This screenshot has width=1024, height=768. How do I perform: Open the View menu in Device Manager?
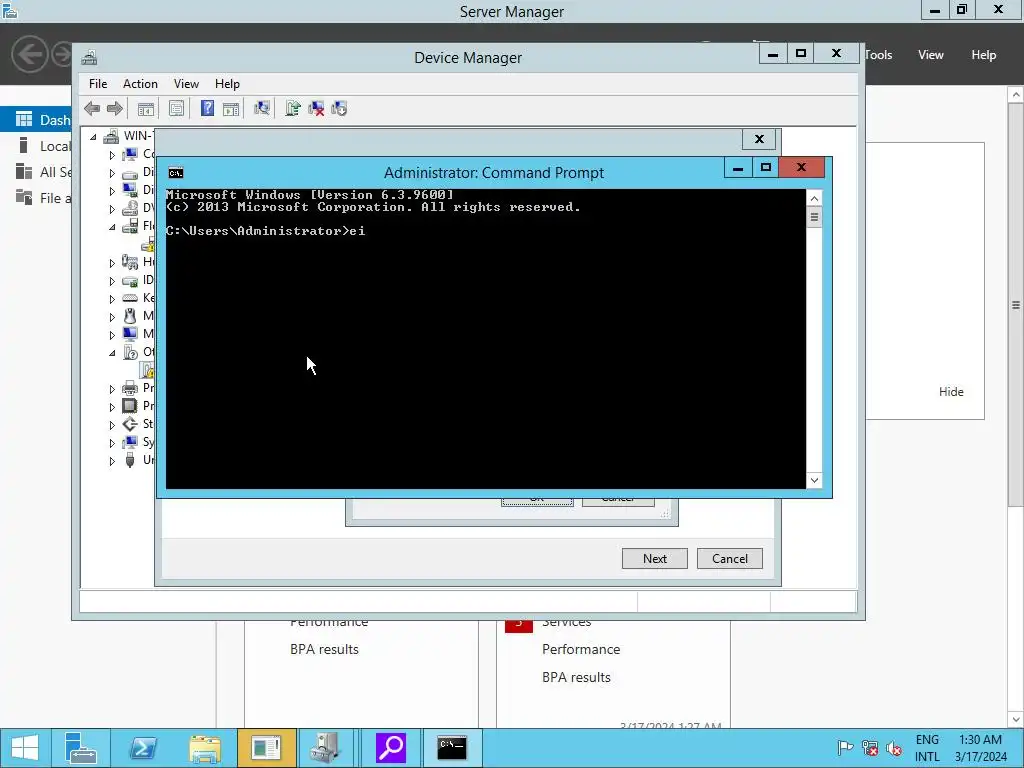coord(186,84)
